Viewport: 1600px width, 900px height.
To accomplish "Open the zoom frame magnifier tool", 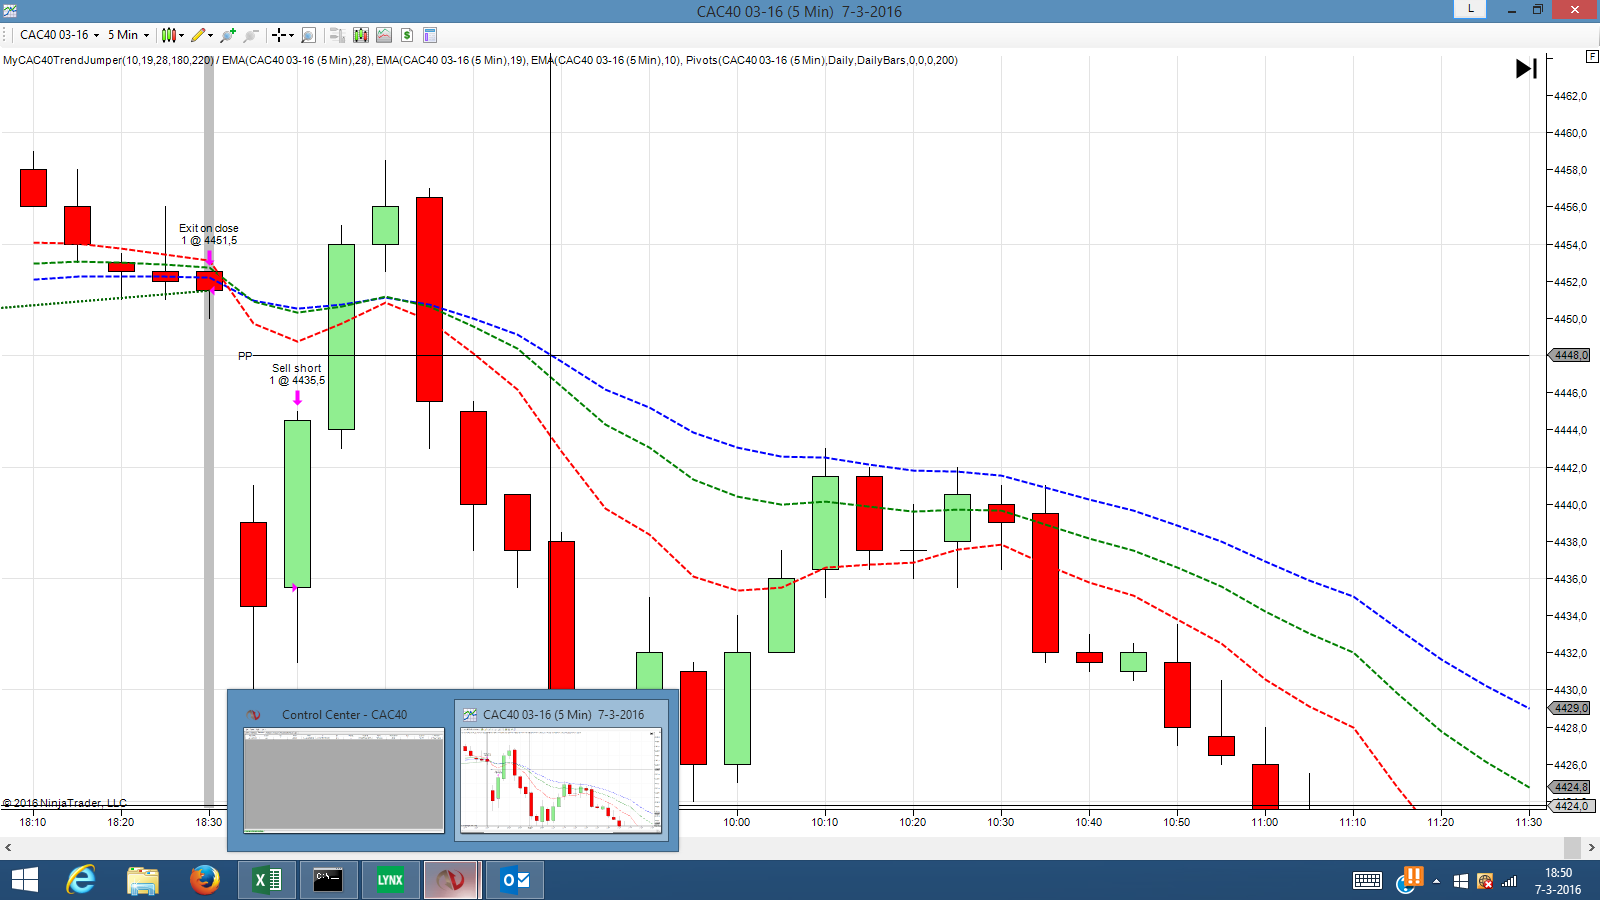I will (x=308, y=35).
